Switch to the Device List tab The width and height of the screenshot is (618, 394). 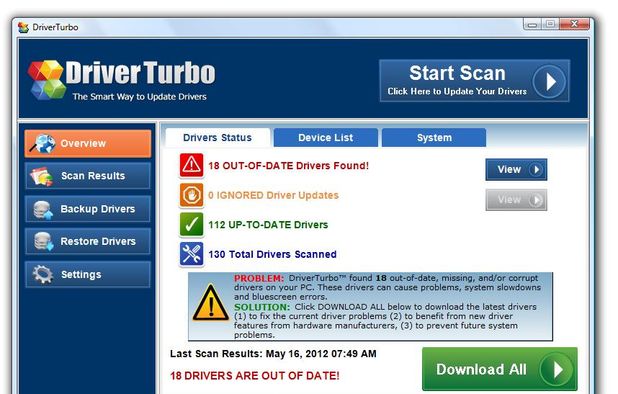click(x=326, y=138)
